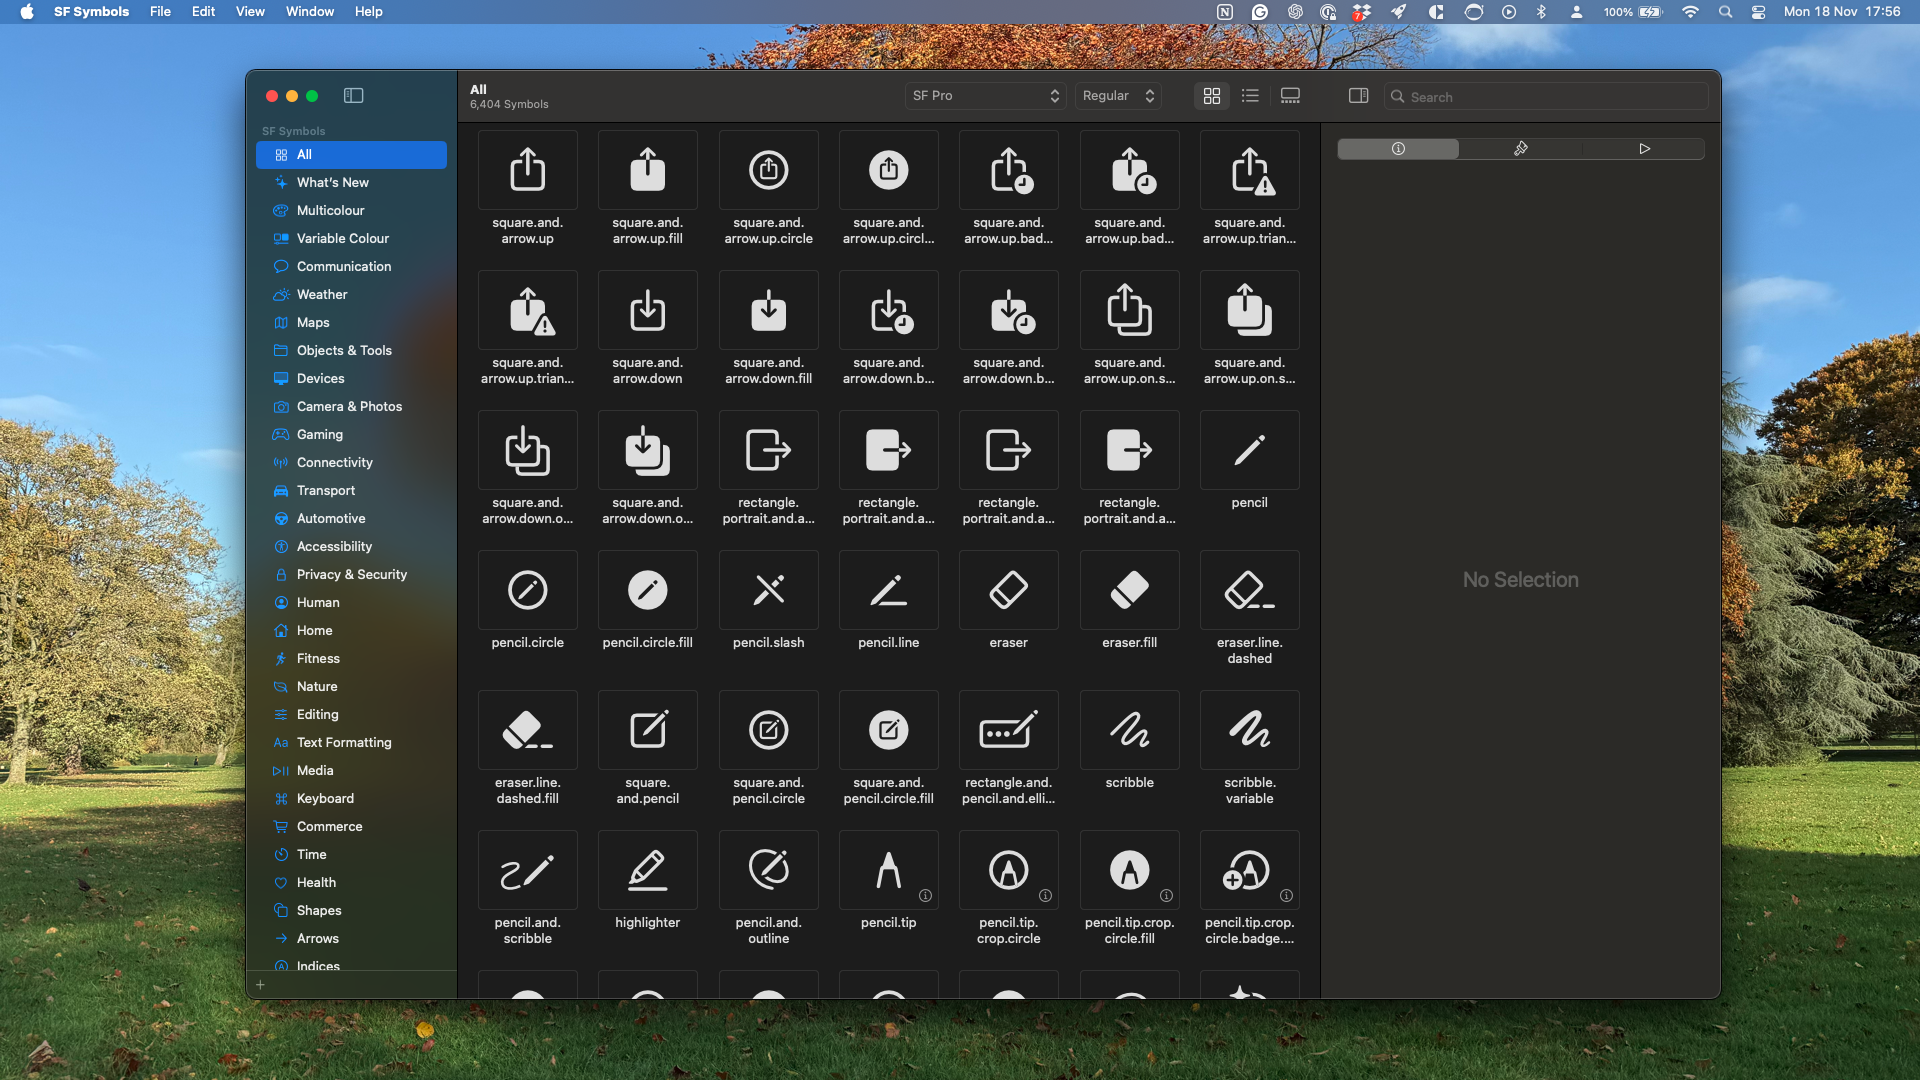Select the pencil.slash symbol
The height and width of the screenshot is (1080, 1920).
point(768,590)
